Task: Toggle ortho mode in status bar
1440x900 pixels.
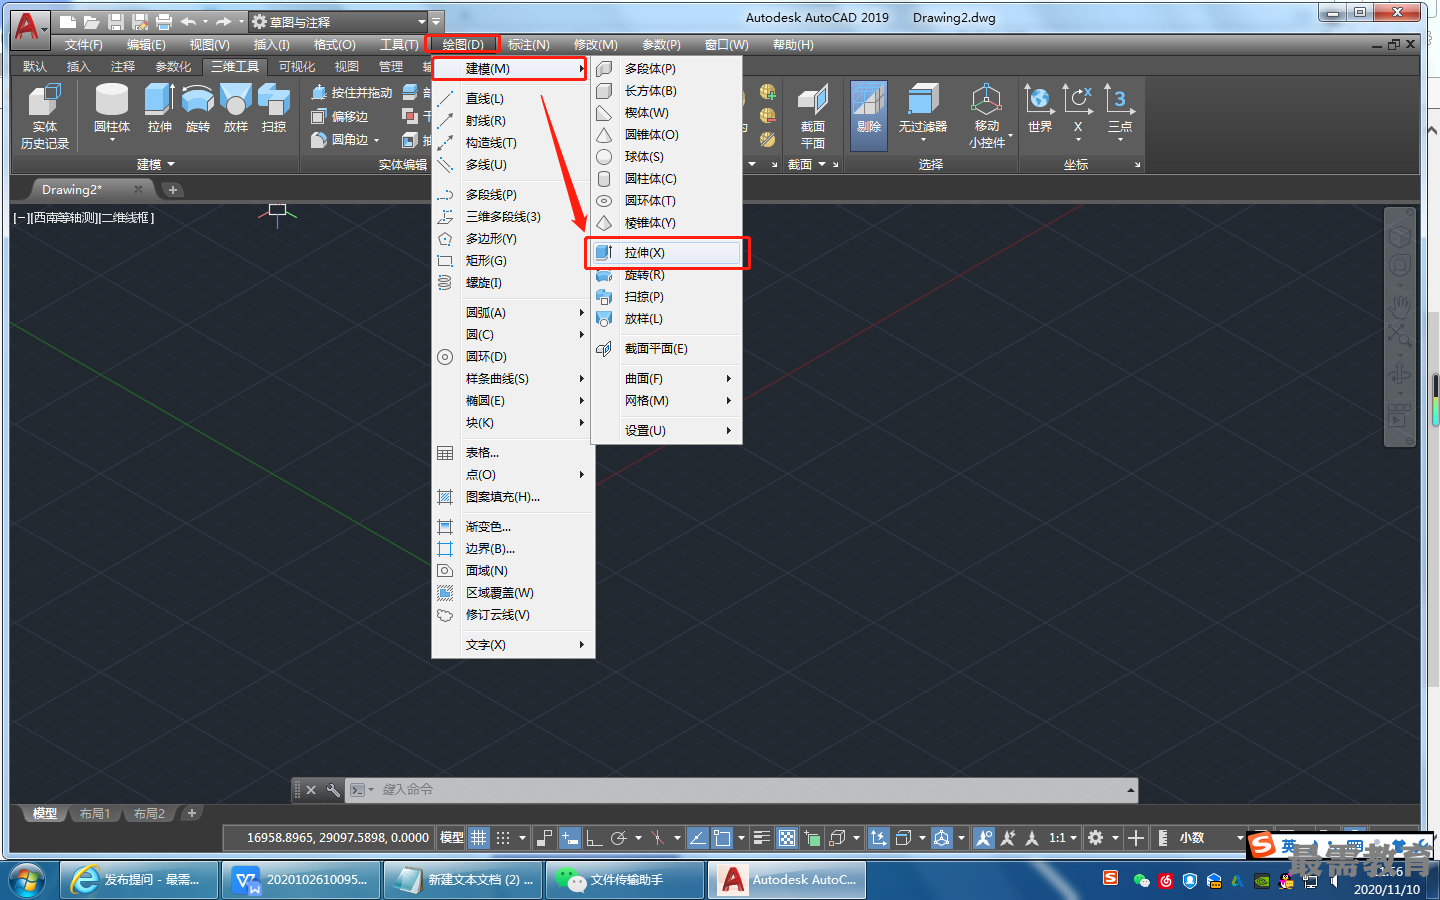Action: coord(594,838)
